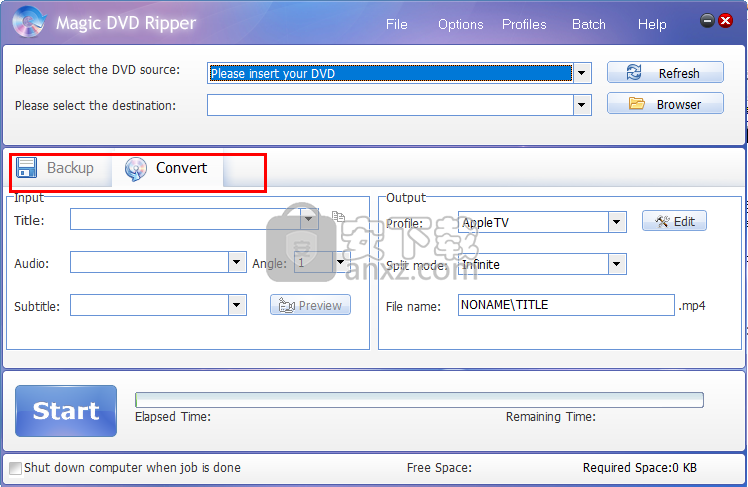The image size is (748, 487).
Task: Open the Options menu
Action: coord(461,24)
